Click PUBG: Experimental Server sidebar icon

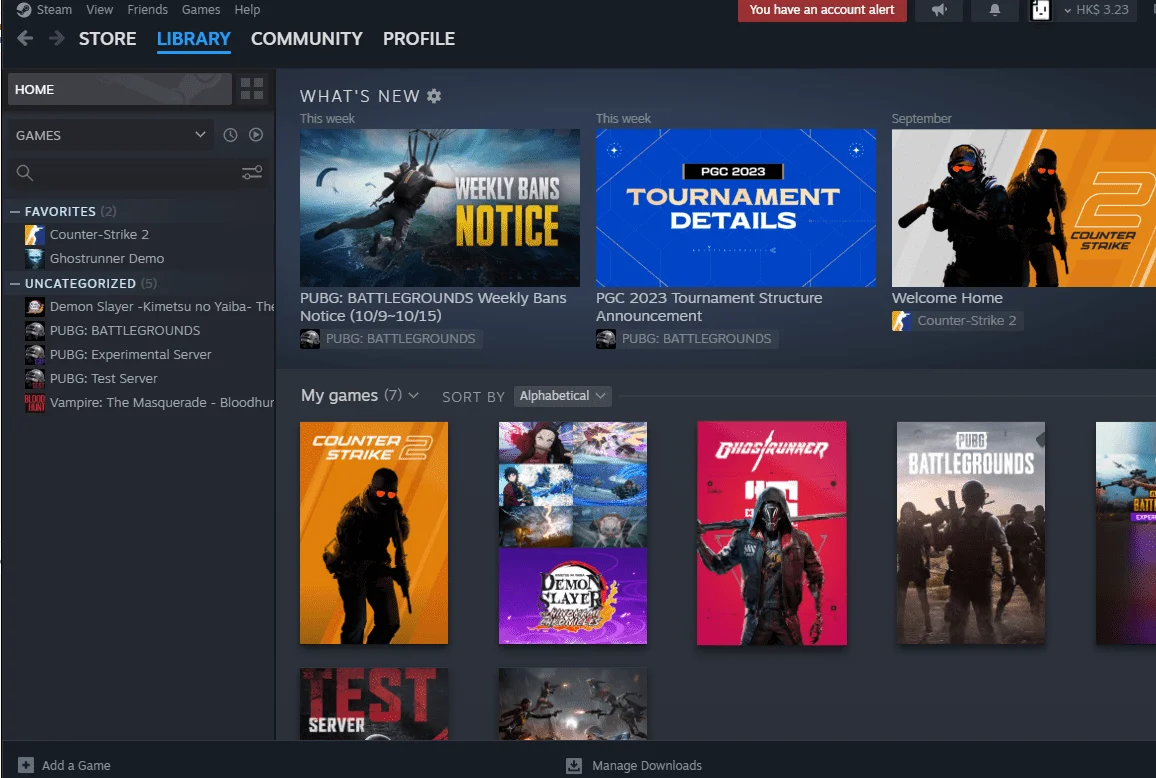[x=35, y=355]
